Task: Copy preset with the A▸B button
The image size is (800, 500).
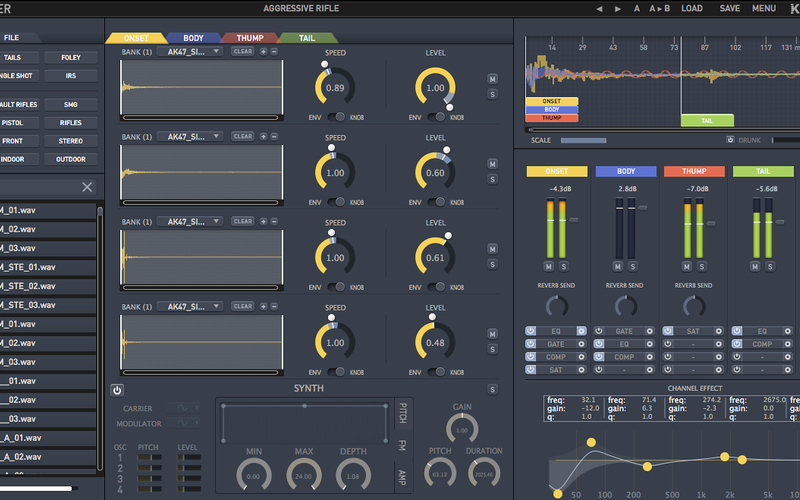Action: (x=659, y=9)
